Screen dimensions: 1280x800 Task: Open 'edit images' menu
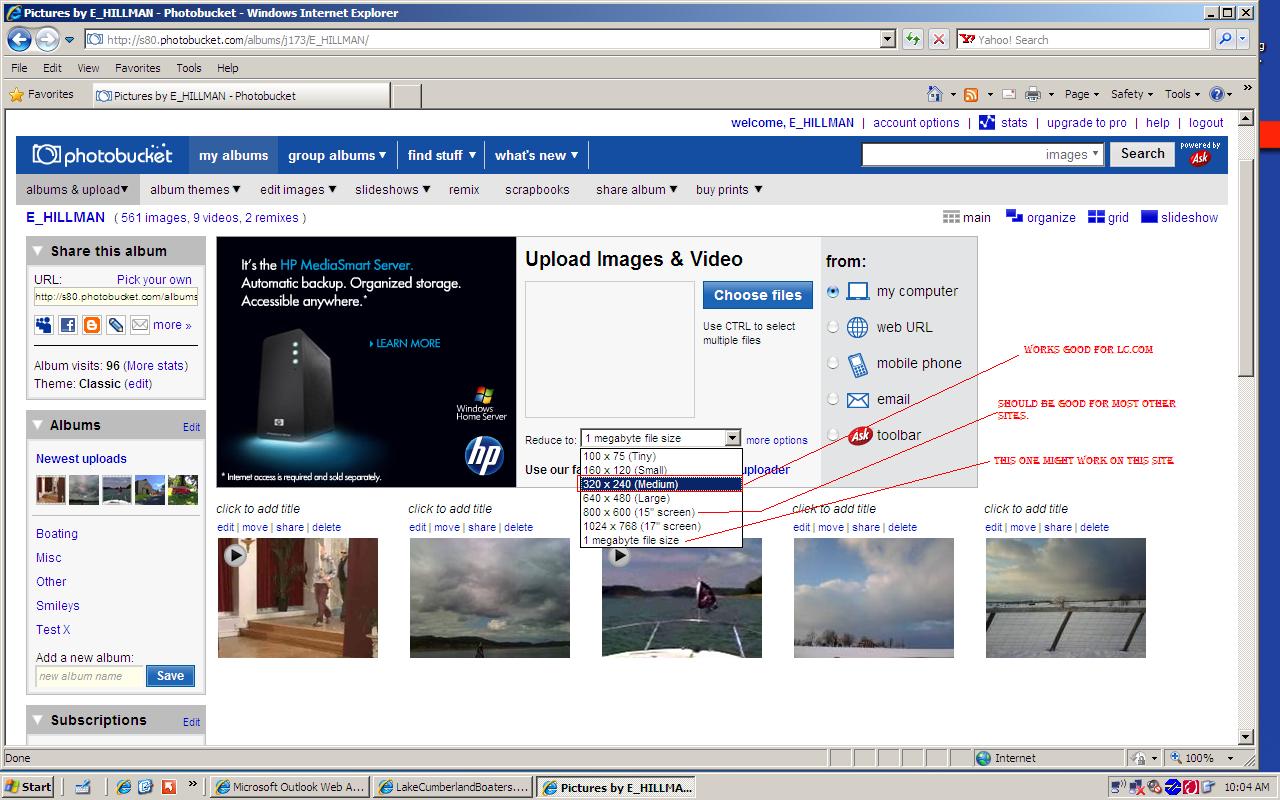(298, 189)
